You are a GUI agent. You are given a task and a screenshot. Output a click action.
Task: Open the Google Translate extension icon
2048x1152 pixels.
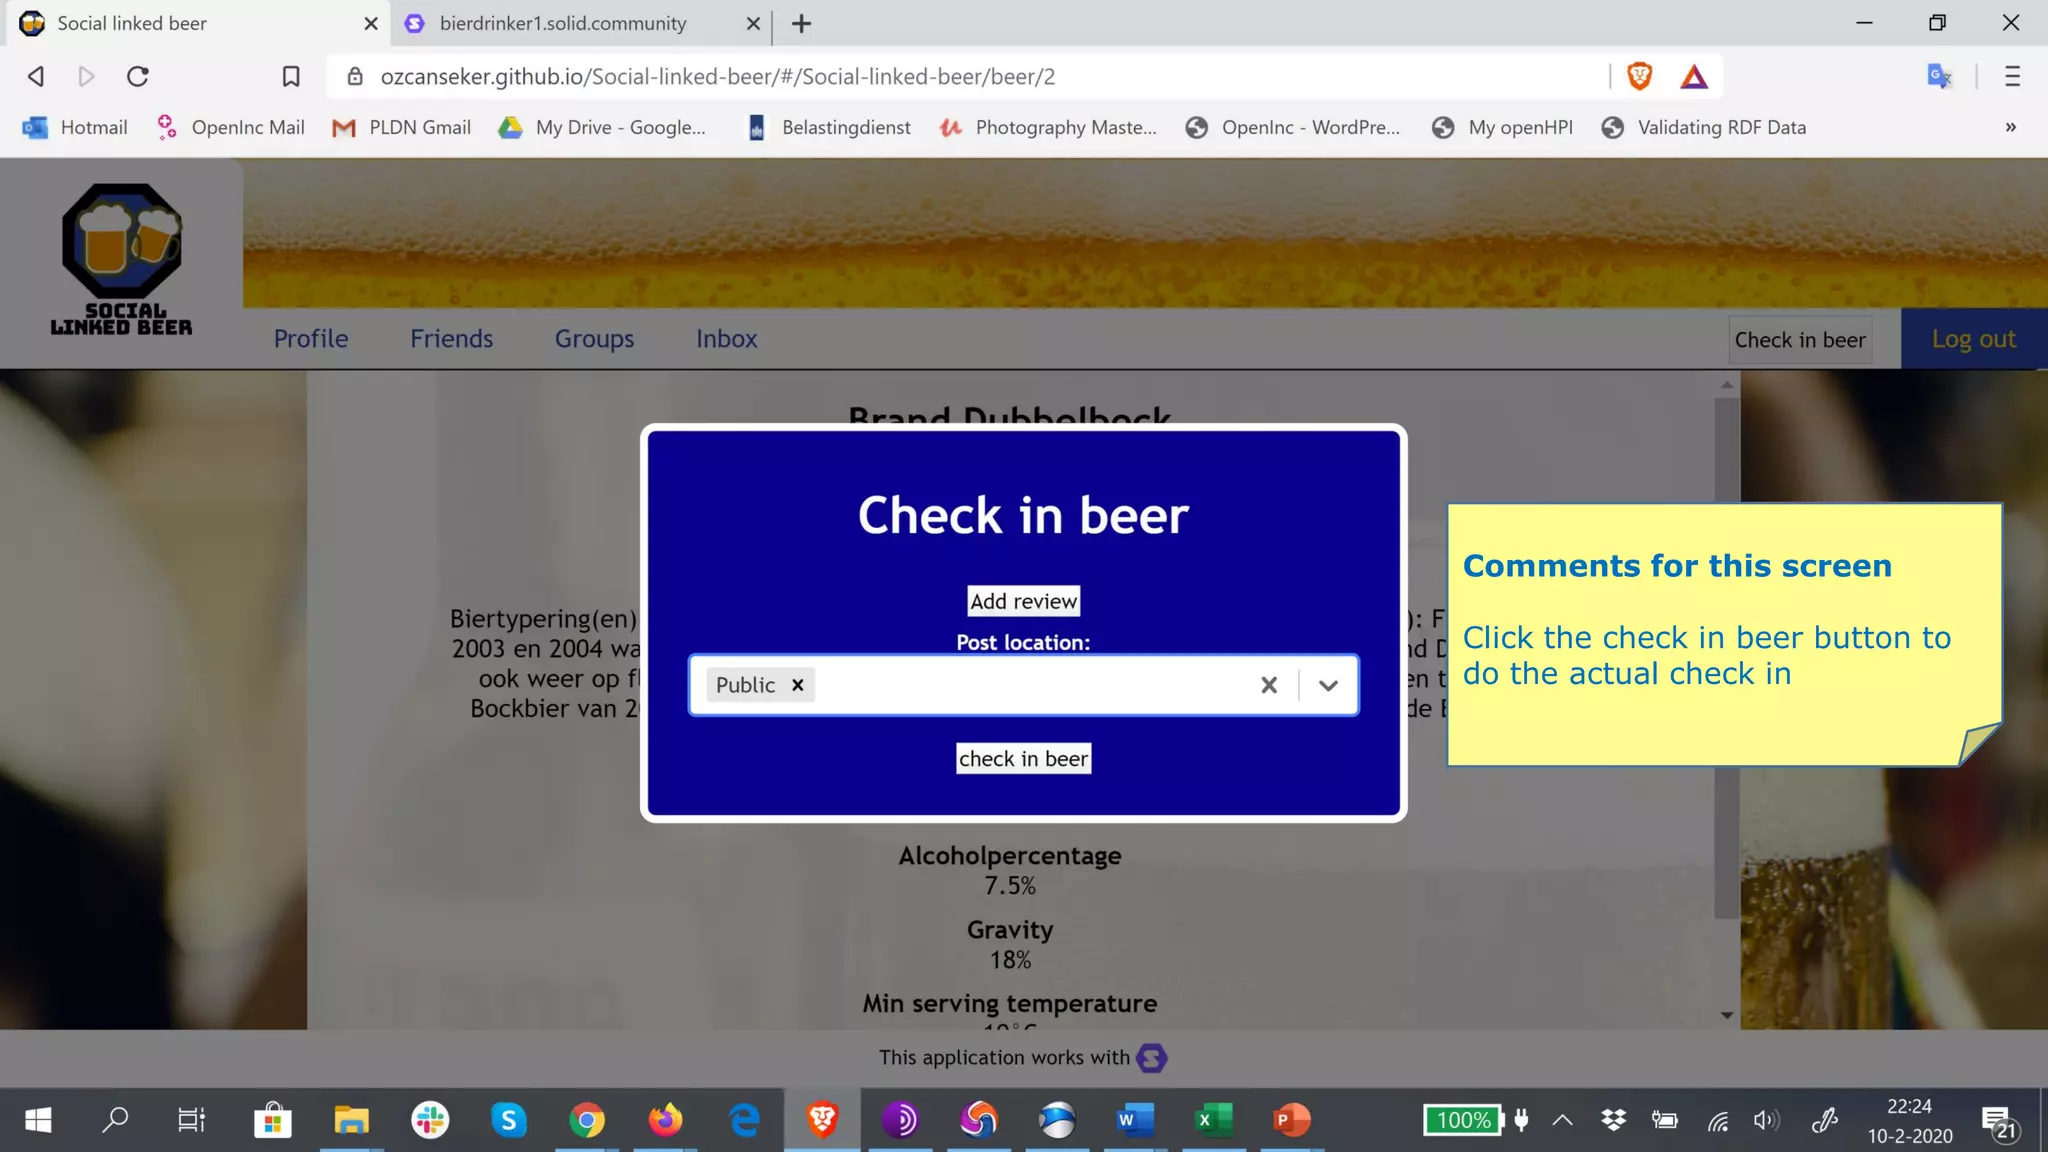click(1939, 76)
